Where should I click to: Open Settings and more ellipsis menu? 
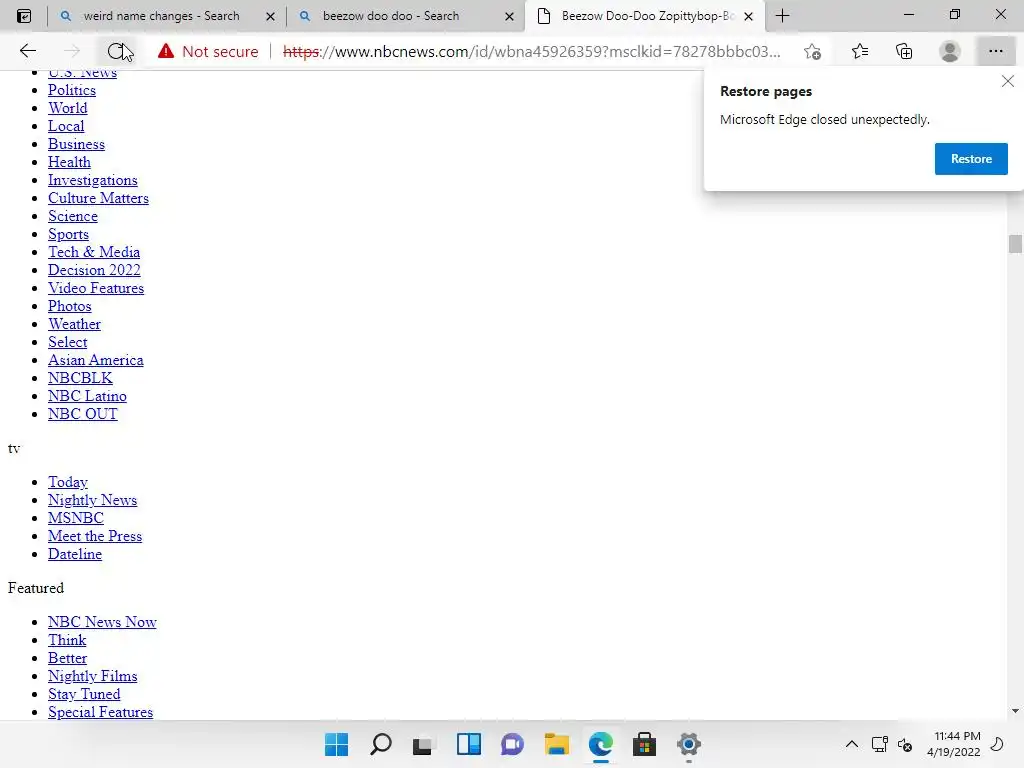click(x=995, y=51)
